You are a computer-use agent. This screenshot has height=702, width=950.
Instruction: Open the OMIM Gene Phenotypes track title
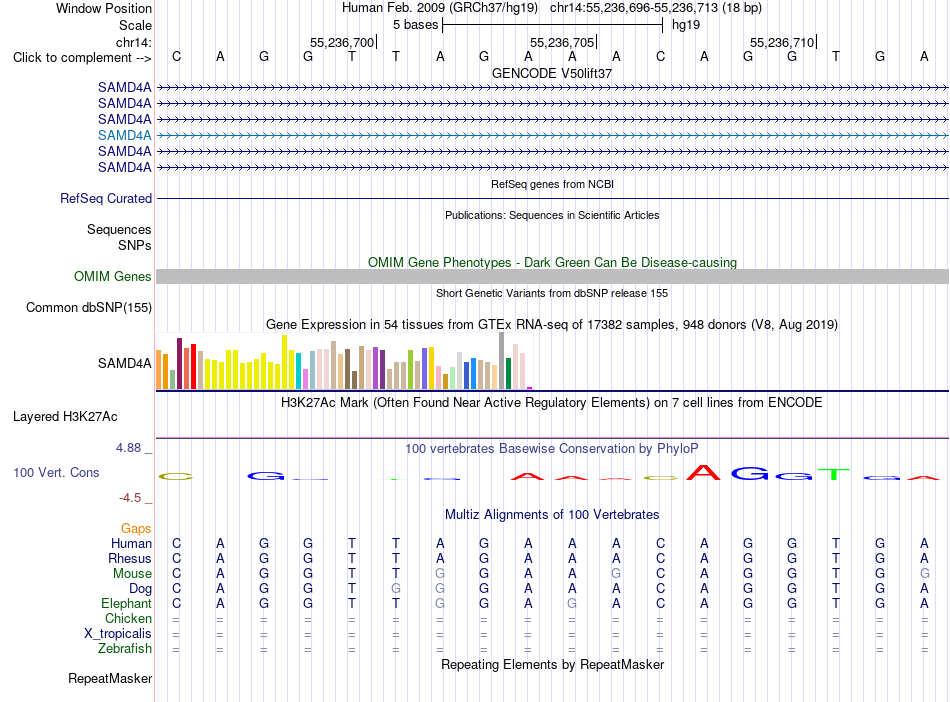(x=552, y=262)
